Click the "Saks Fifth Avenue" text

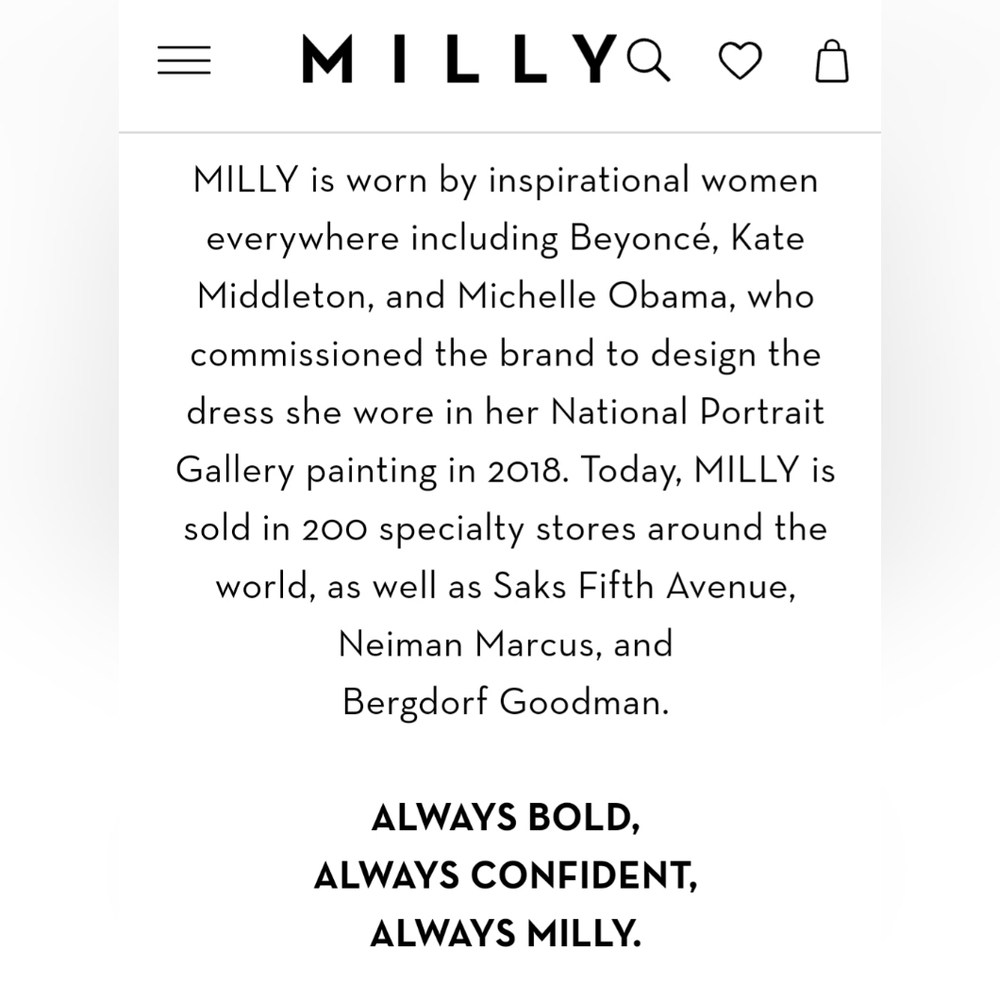point(643,585)
